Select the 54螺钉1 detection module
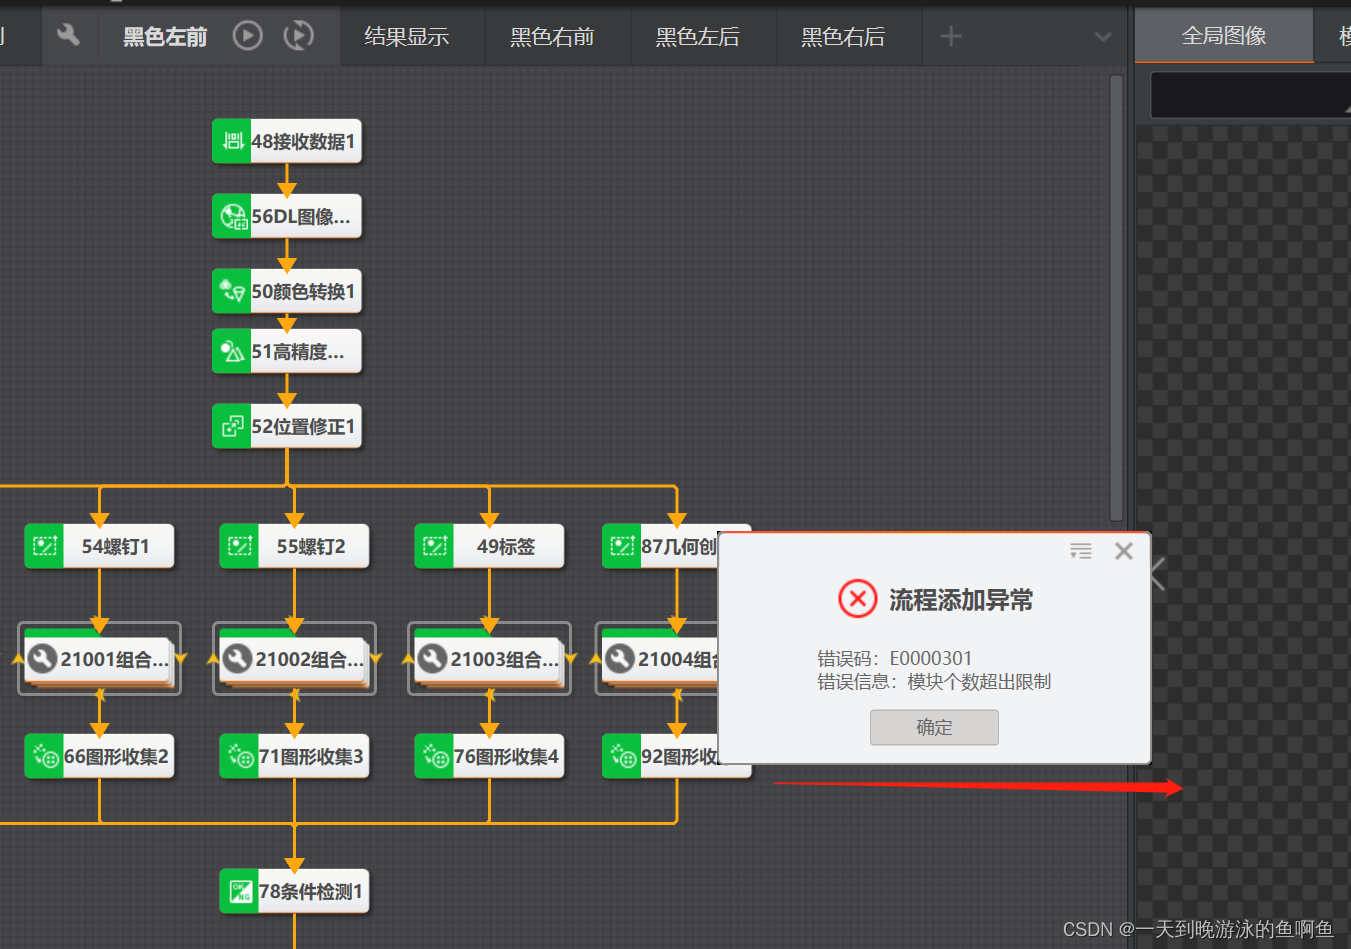 (99, 546)
